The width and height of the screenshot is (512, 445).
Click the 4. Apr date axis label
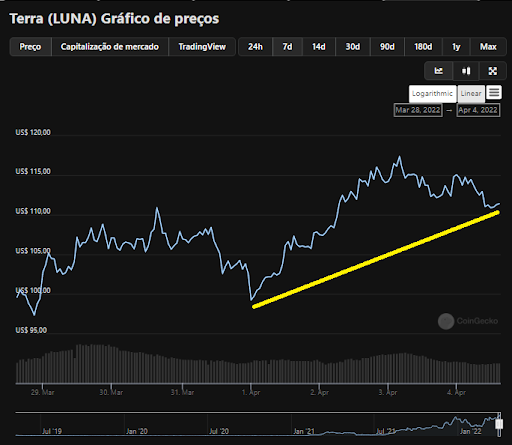[457, 392]
